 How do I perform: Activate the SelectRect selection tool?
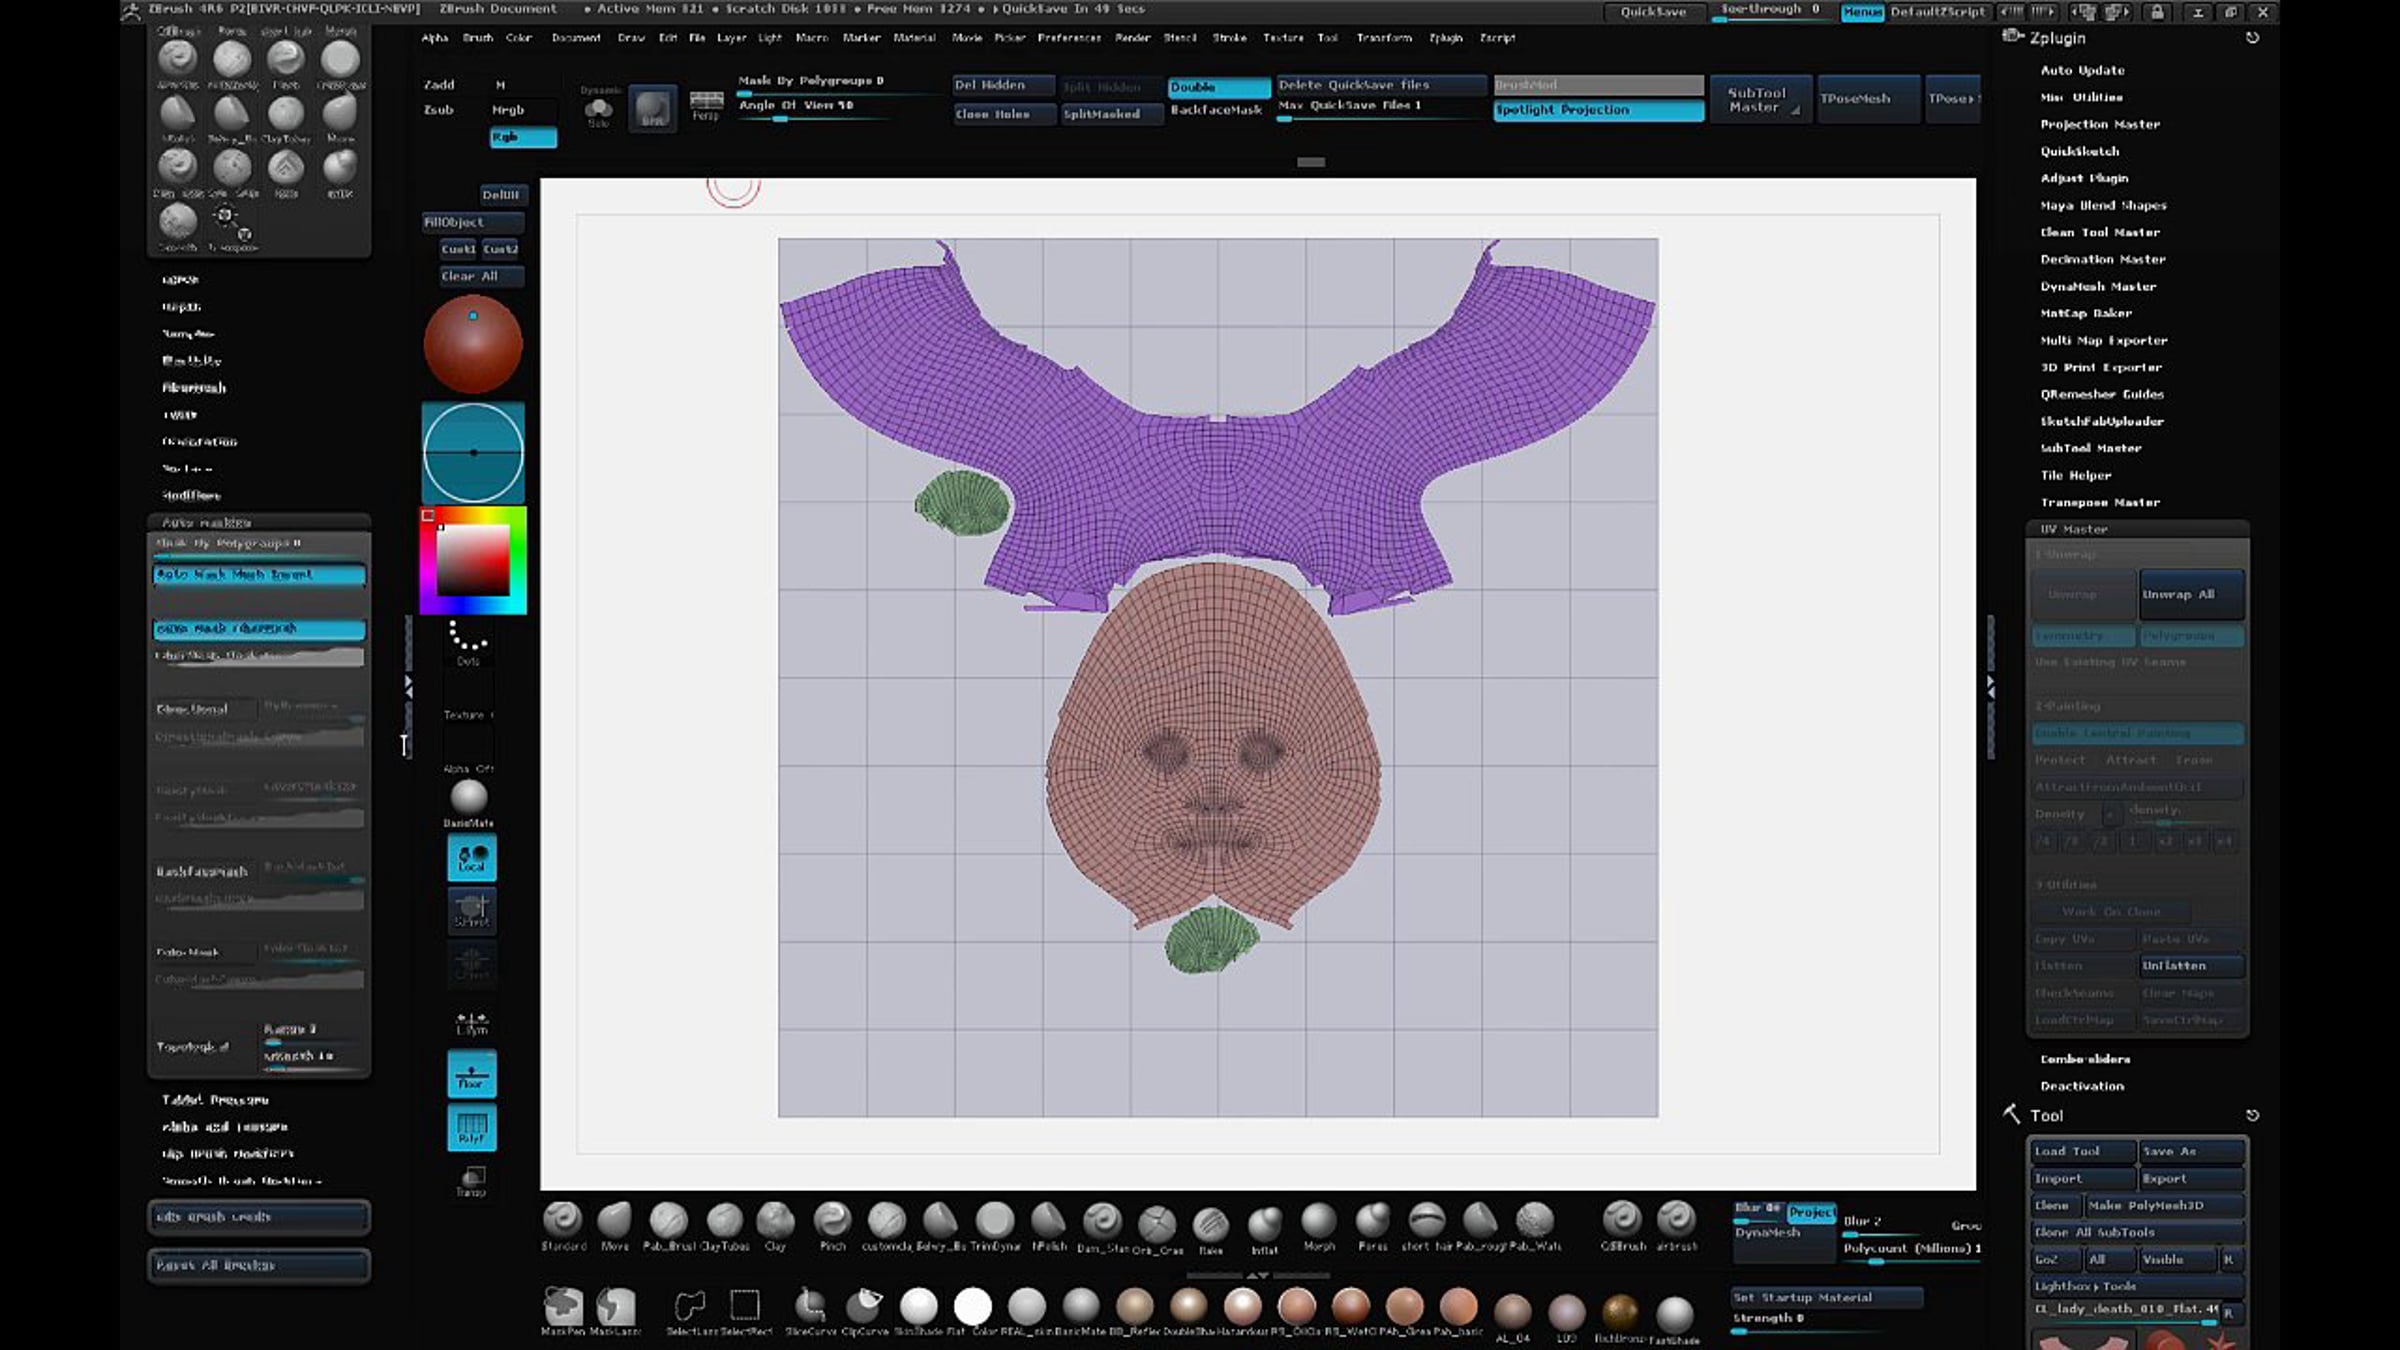coord(745,1306)
